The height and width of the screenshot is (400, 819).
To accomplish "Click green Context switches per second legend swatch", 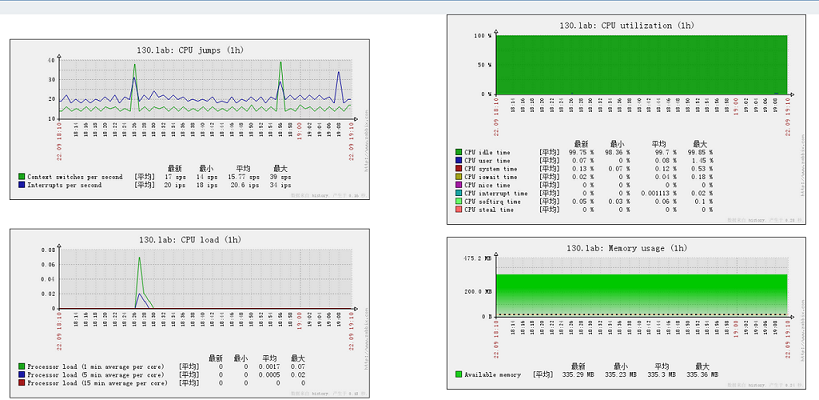I will tap(22, 177).
